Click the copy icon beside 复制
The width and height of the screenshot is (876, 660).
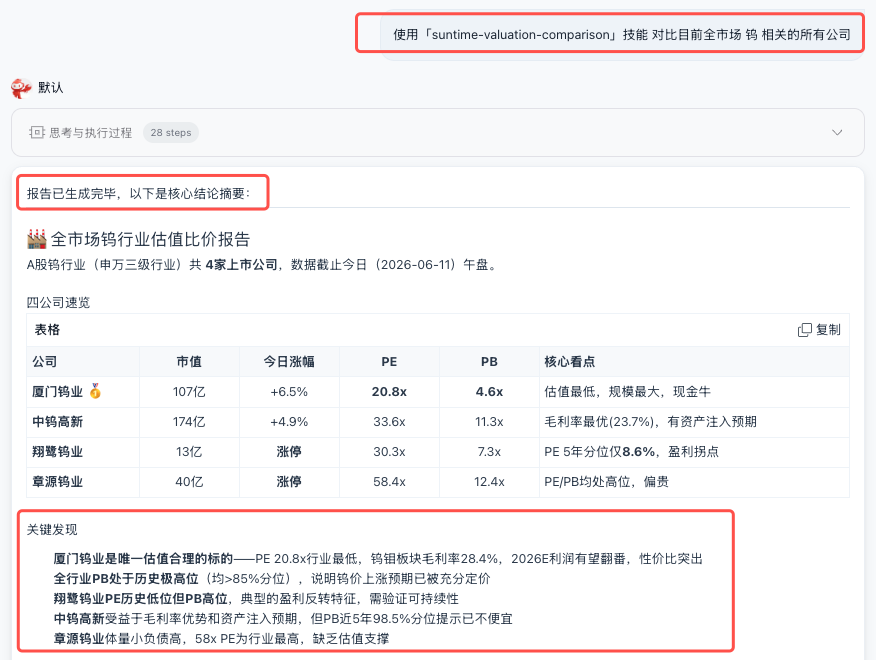click(804, 330)
